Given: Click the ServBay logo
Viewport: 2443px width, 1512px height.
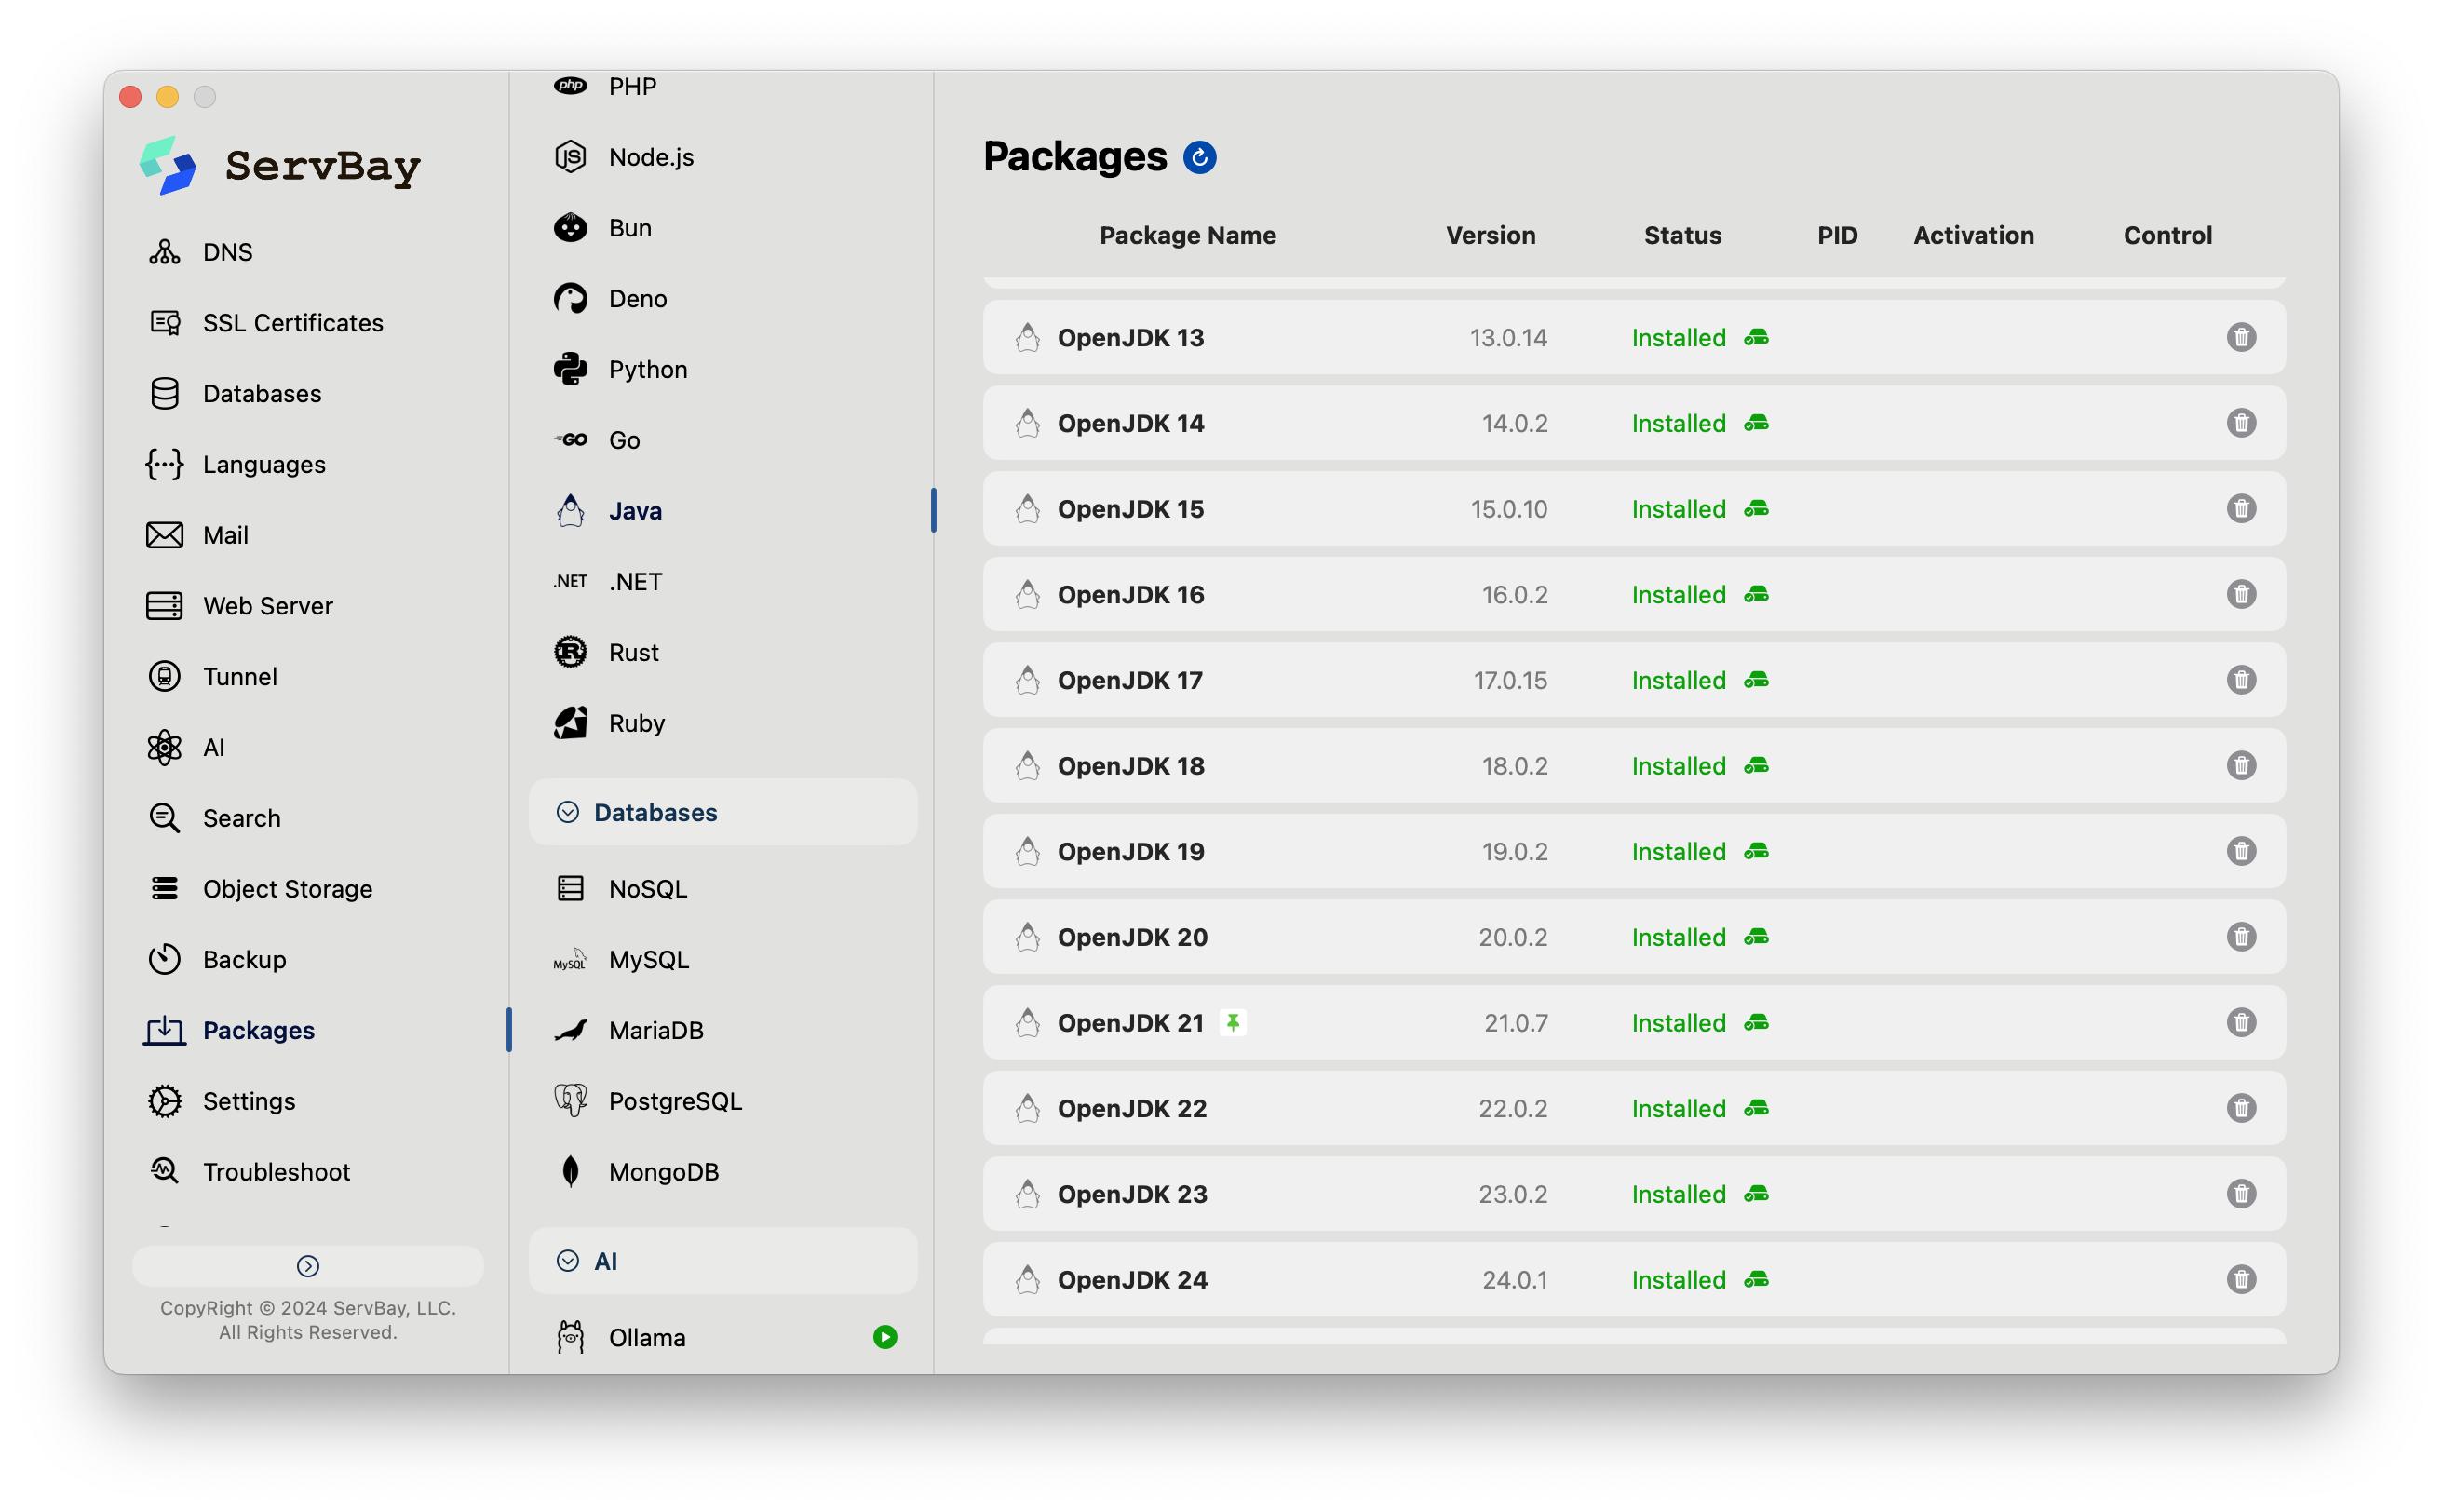Looking at the screenshot, I should (280, 166).
